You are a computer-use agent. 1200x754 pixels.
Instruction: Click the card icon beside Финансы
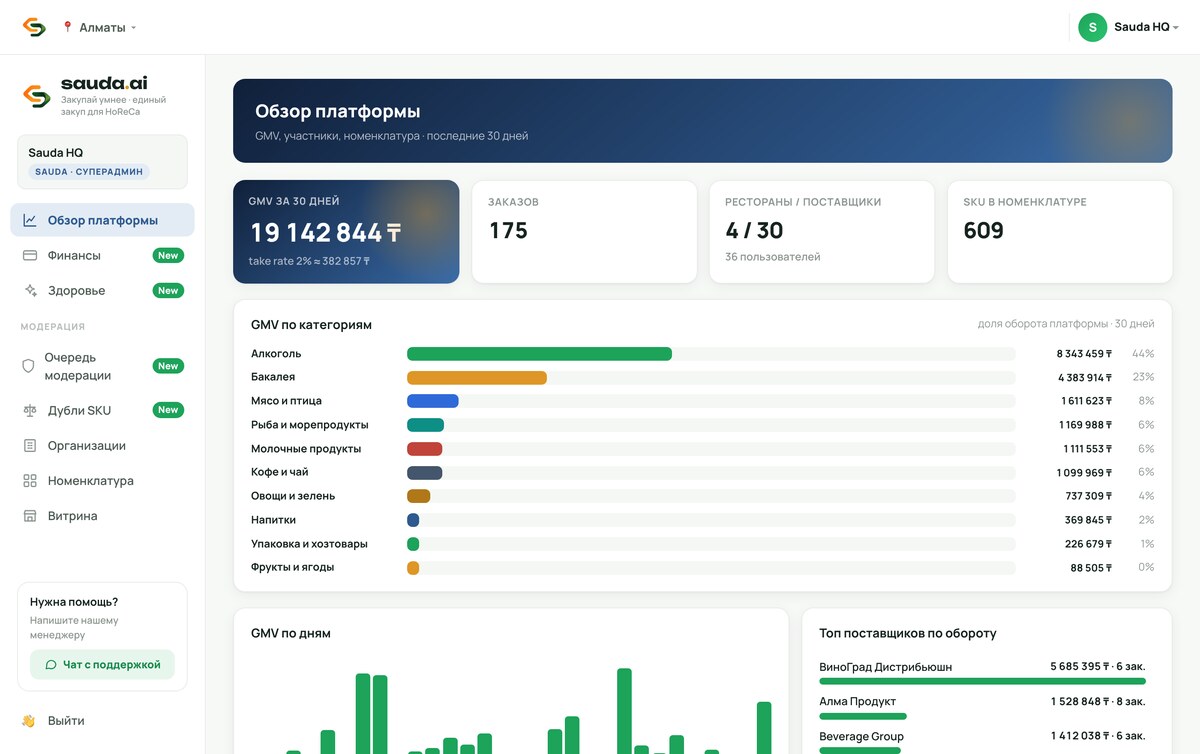30,255
